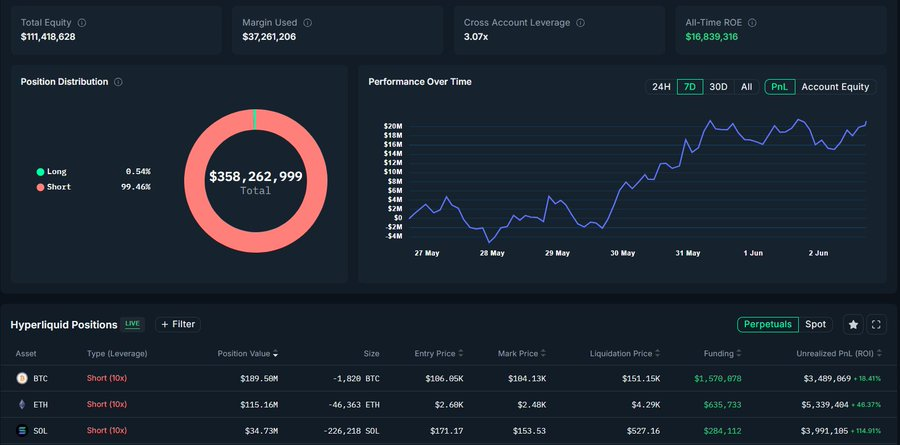Click the Long percentage 0.54%
The height and width of the screenshot is (445, 900).
pos(138,172)
